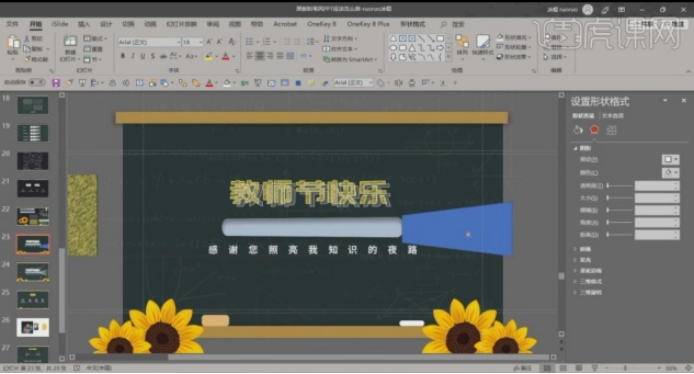Switch to the Shape Format ribbon tab
This screenshot has width=694, height=374.
tap(413, 24)
